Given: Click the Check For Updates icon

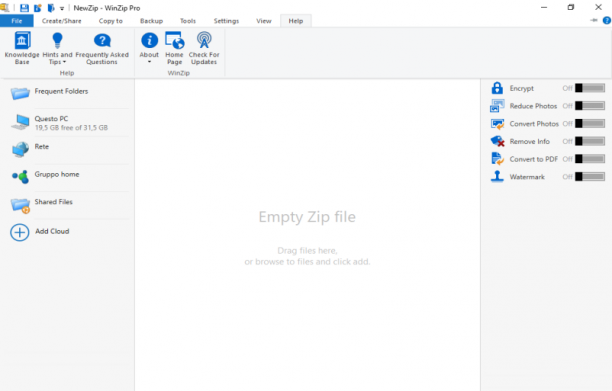Looking at the screenshot, I should (204, 41).
